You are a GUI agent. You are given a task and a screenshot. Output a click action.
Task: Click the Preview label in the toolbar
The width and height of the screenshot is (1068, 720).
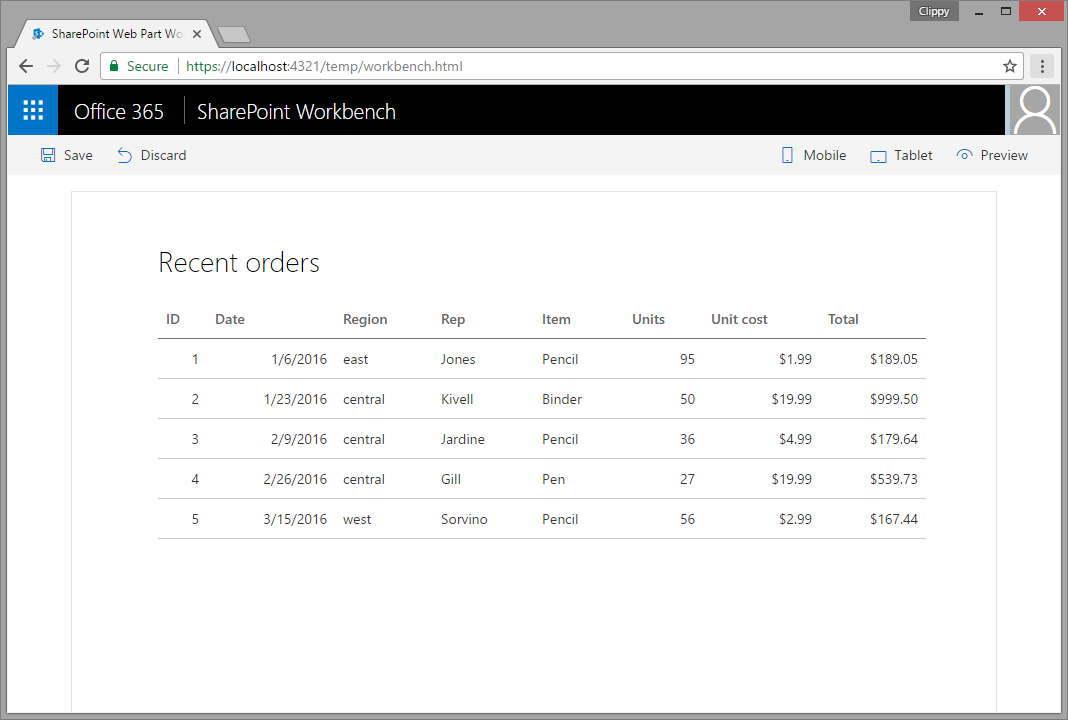(1004, 155)
